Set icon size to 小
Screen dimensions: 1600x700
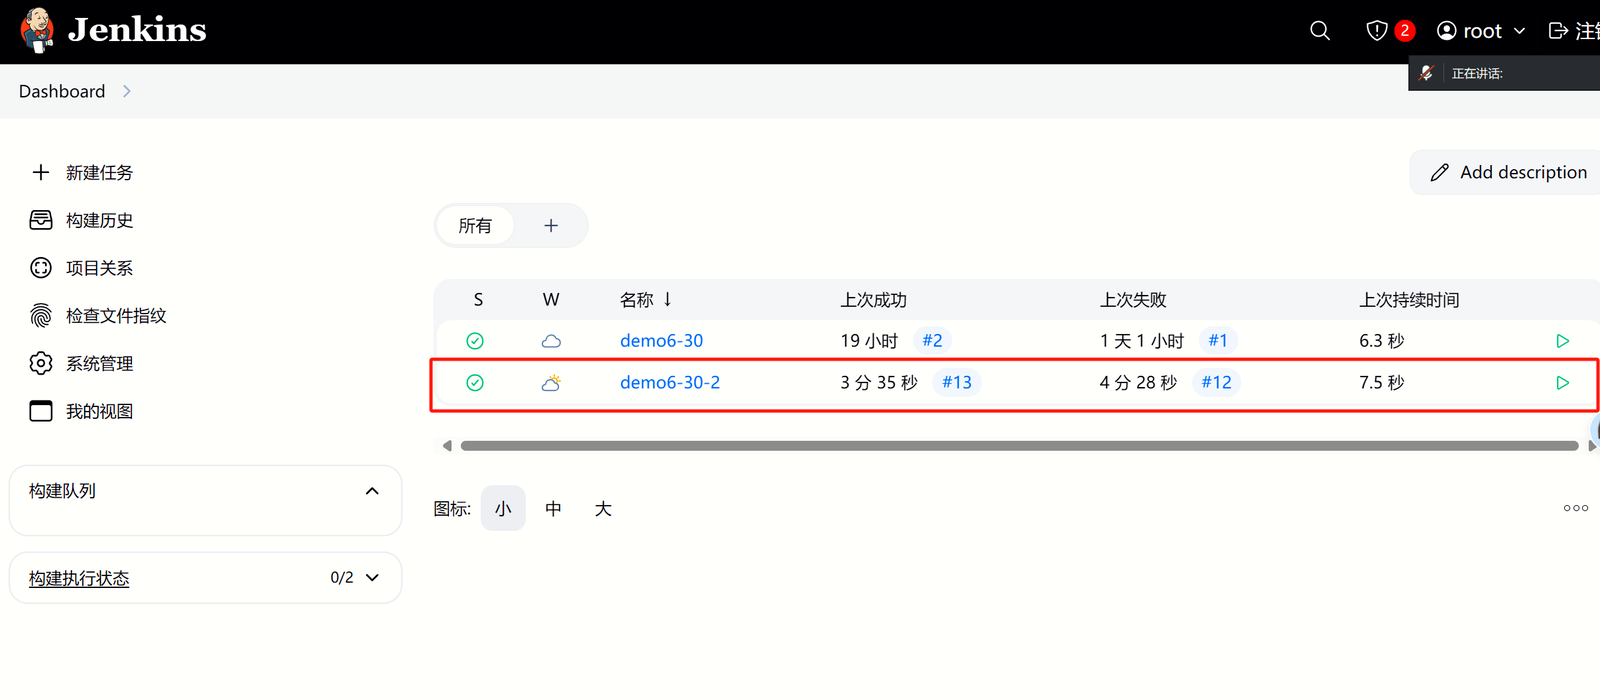point(503,508)
